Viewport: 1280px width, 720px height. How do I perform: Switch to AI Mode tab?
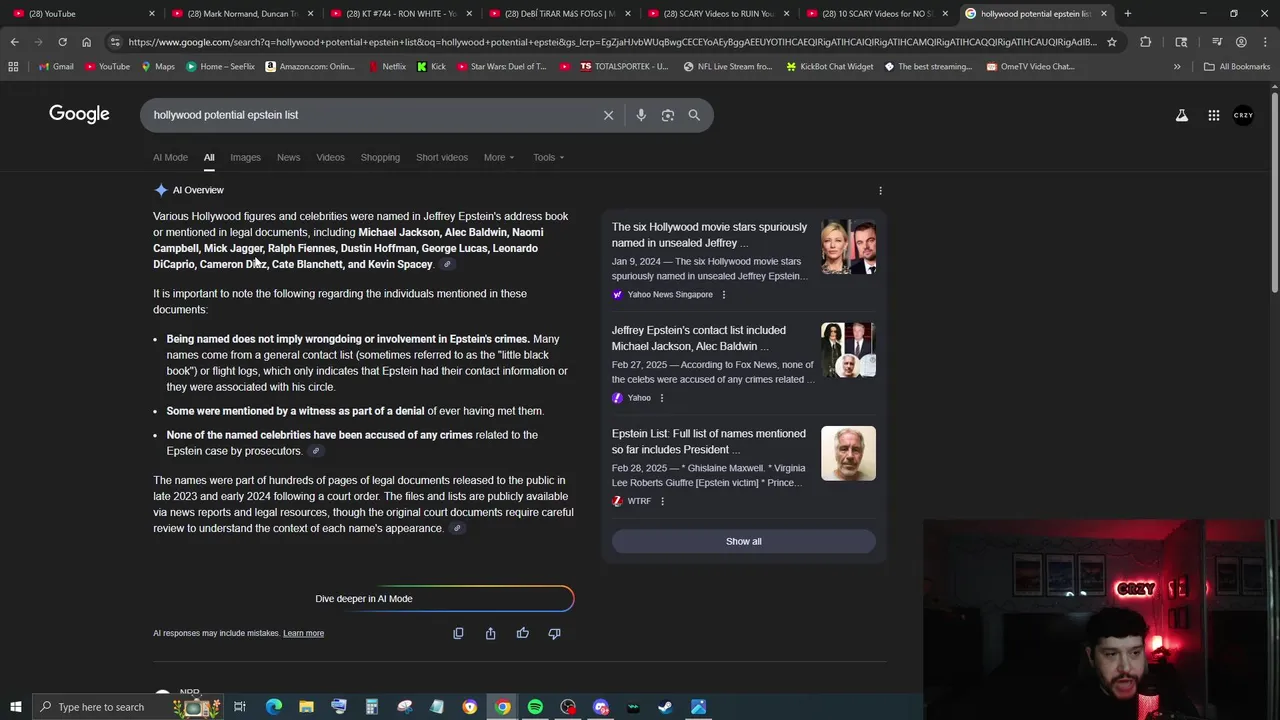[170, 157]
